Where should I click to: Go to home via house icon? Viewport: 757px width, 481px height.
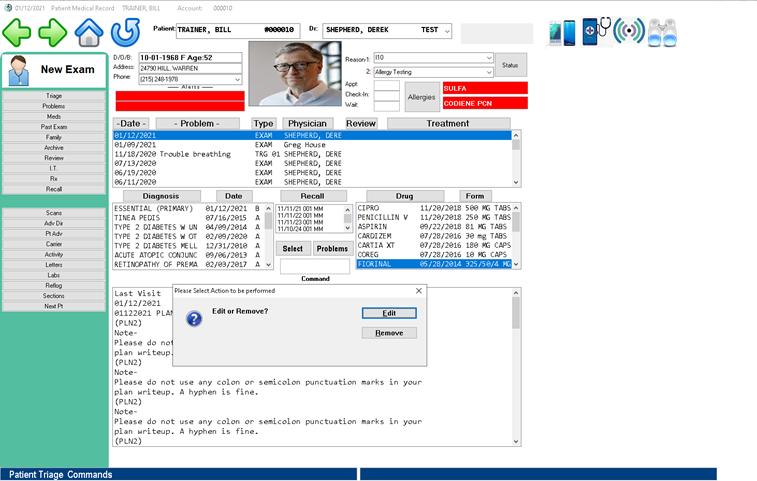coord(89,32)
